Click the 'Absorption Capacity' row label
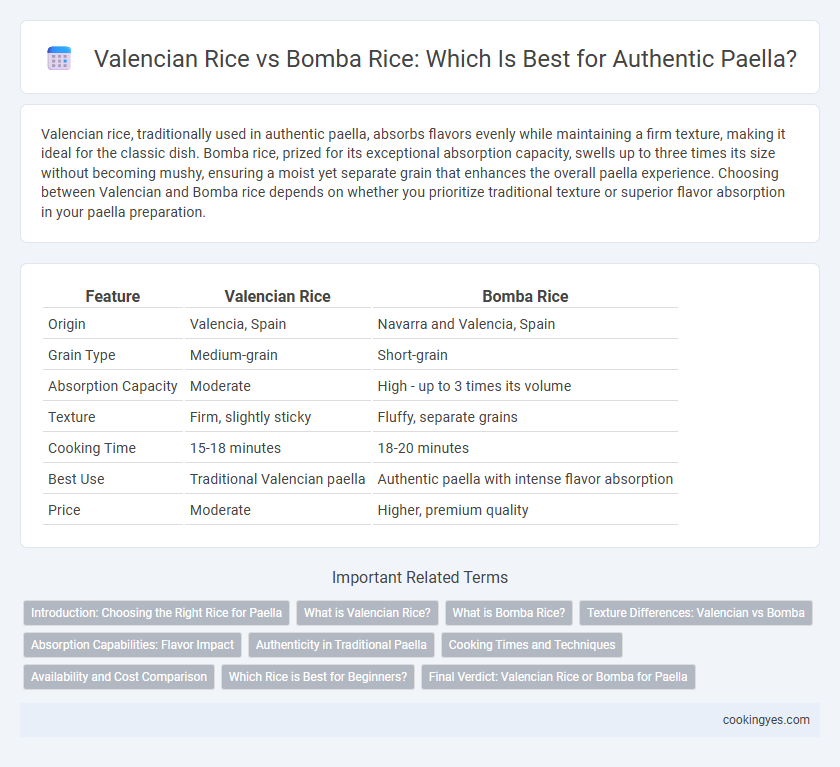This screenshot has height=767, width=840. click(112, 386)
